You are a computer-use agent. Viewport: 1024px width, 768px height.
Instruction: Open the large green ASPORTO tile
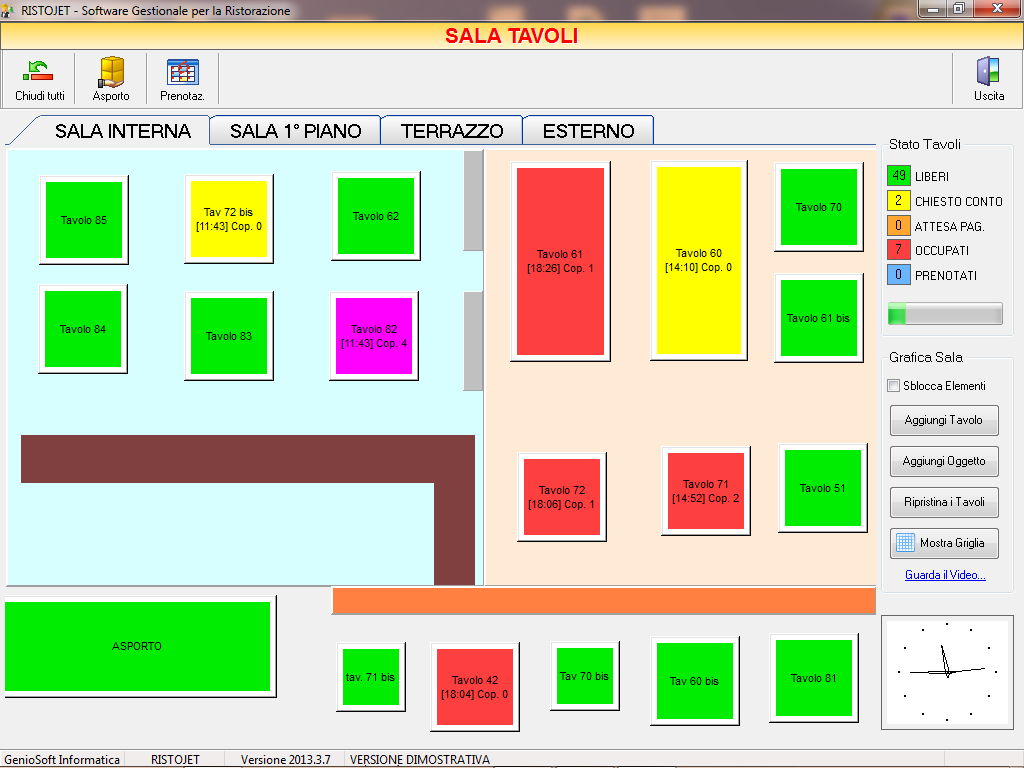138,646
